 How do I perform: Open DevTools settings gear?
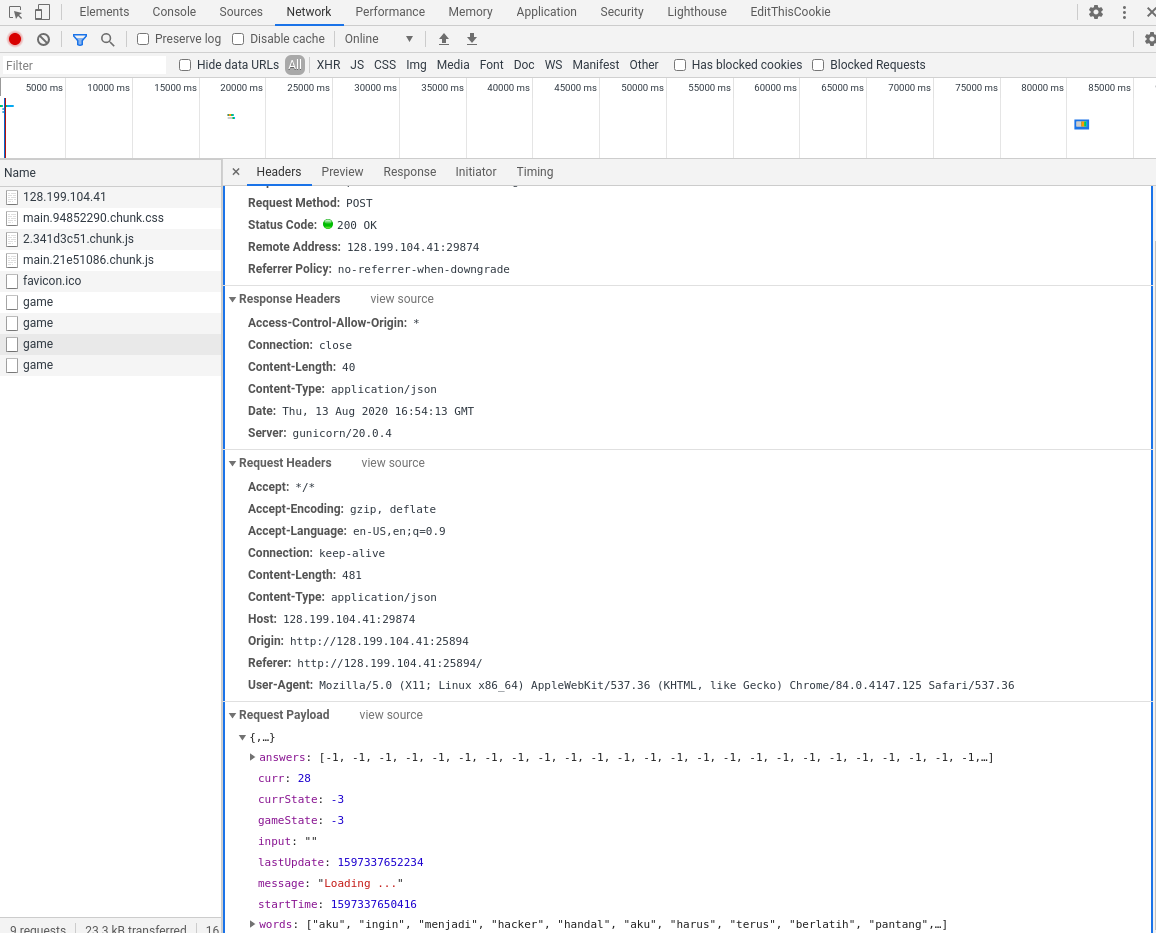coord(1096,12)
